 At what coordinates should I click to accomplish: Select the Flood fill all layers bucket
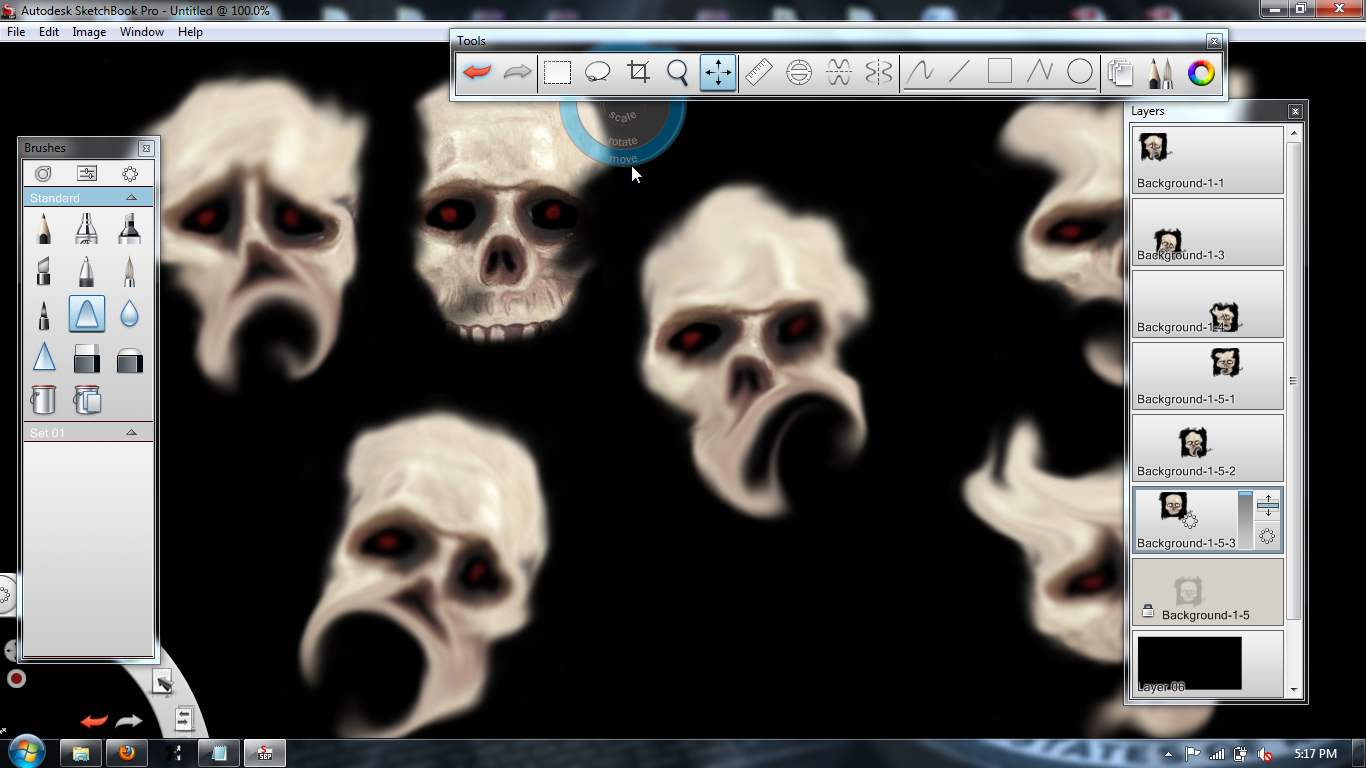point(87,400)
